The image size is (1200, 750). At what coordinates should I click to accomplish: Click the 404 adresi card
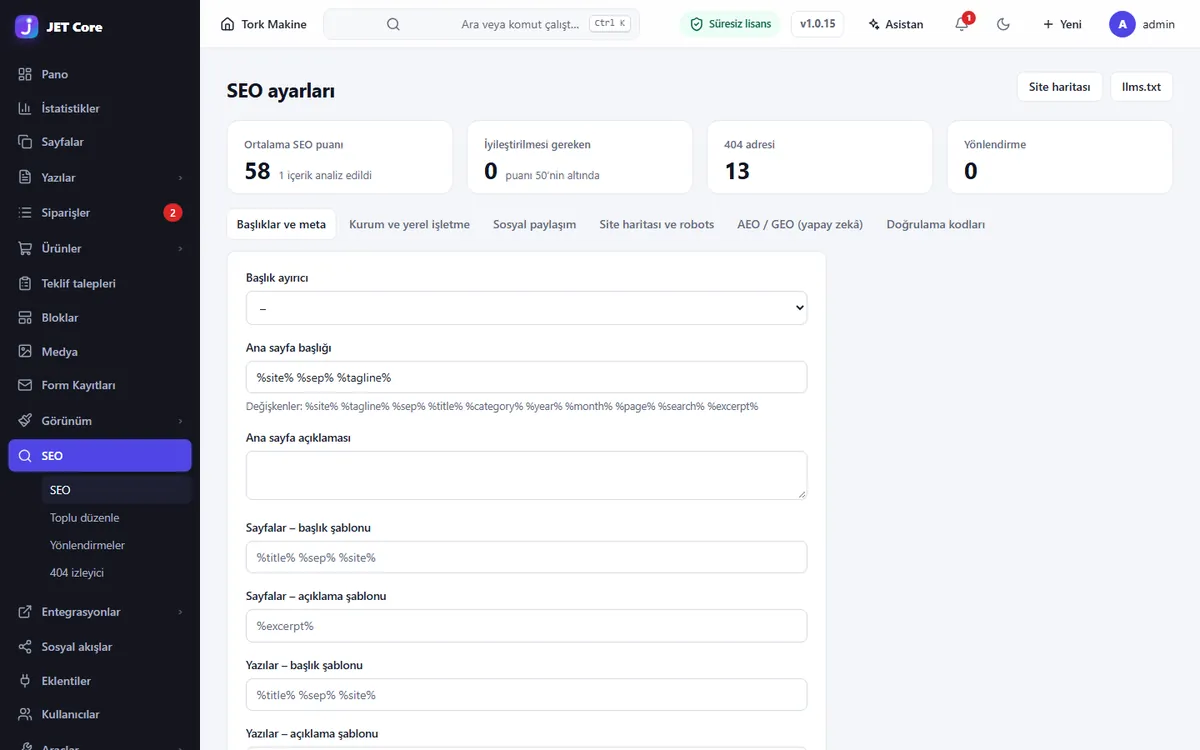[x=820, y=157]
